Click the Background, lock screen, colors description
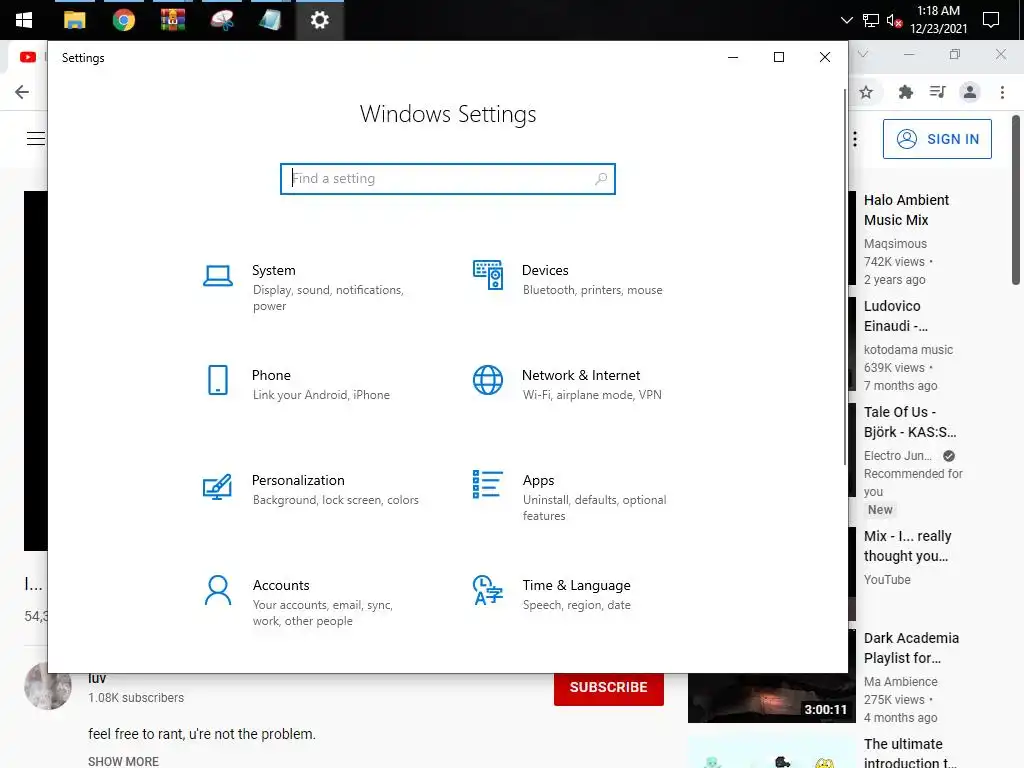The width and height of the screenshot is (1024, 768). coord(336,500)
